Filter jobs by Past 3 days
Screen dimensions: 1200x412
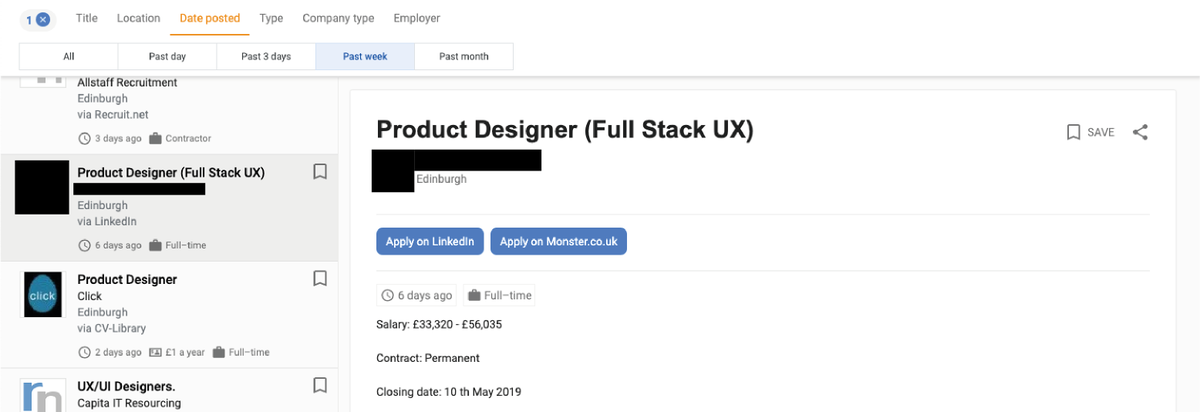(x=266, y=57)
